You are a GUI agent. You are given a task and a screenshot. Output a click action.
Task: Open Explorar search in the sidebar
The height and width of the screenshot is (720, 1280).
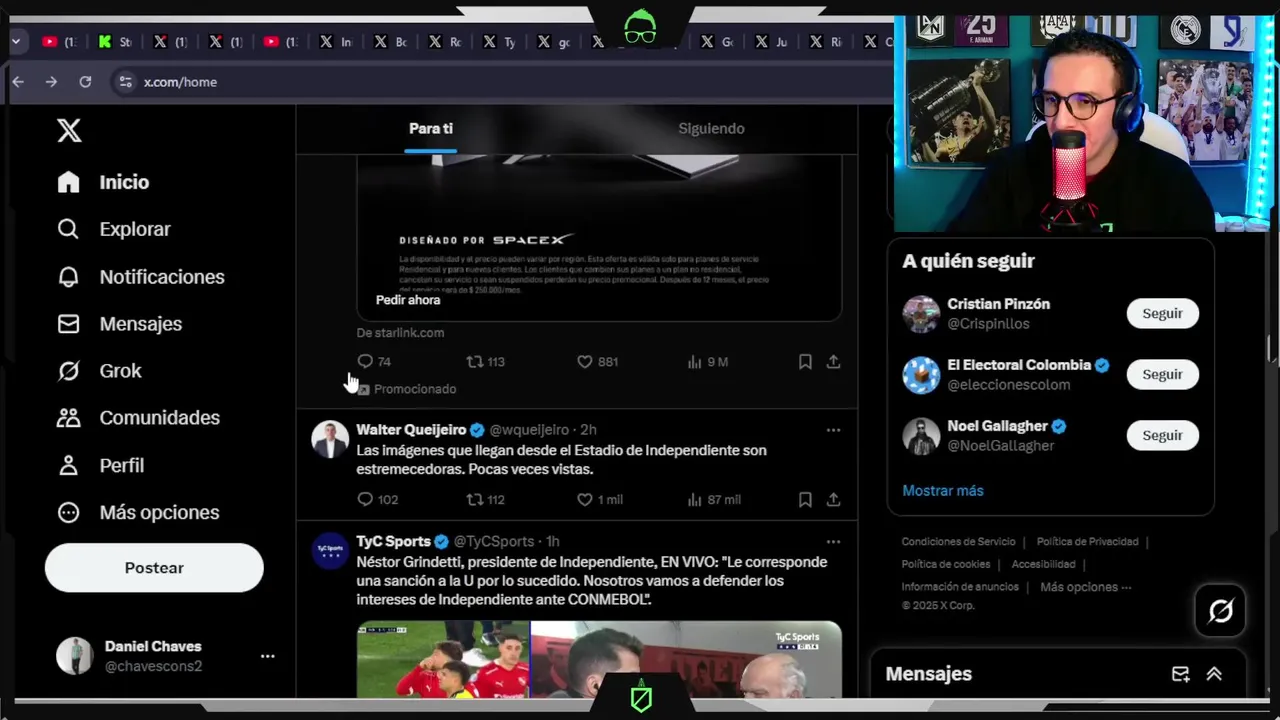tap(114, 229)
